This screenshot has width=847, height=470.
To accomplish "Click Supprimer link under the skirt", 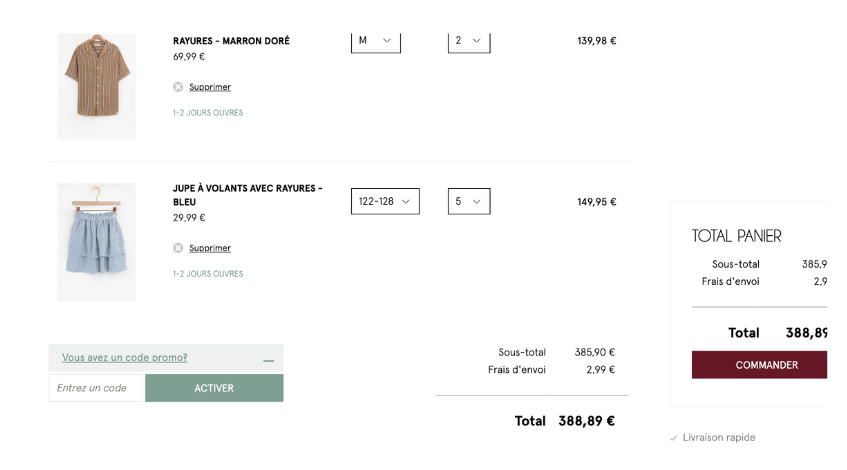I will click(x=210, y=248).
